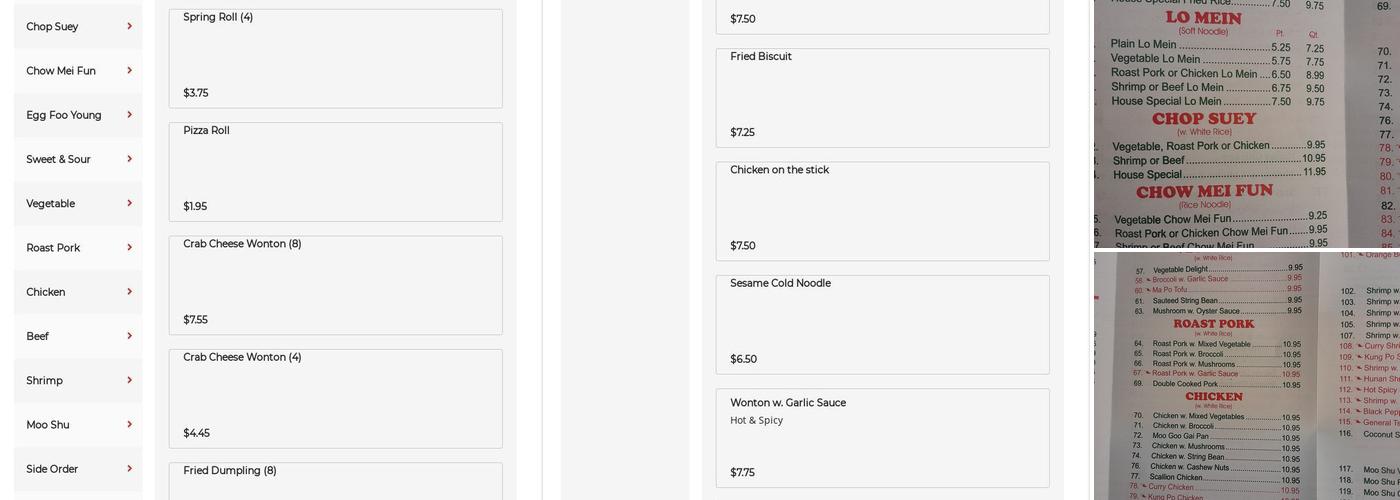Image resolution: width=1400 pixels, height=500 pixels.
Task: Pick the Crab Cheese Wonton (4) card
Action: pyautogui.click(x=335, y=398)
